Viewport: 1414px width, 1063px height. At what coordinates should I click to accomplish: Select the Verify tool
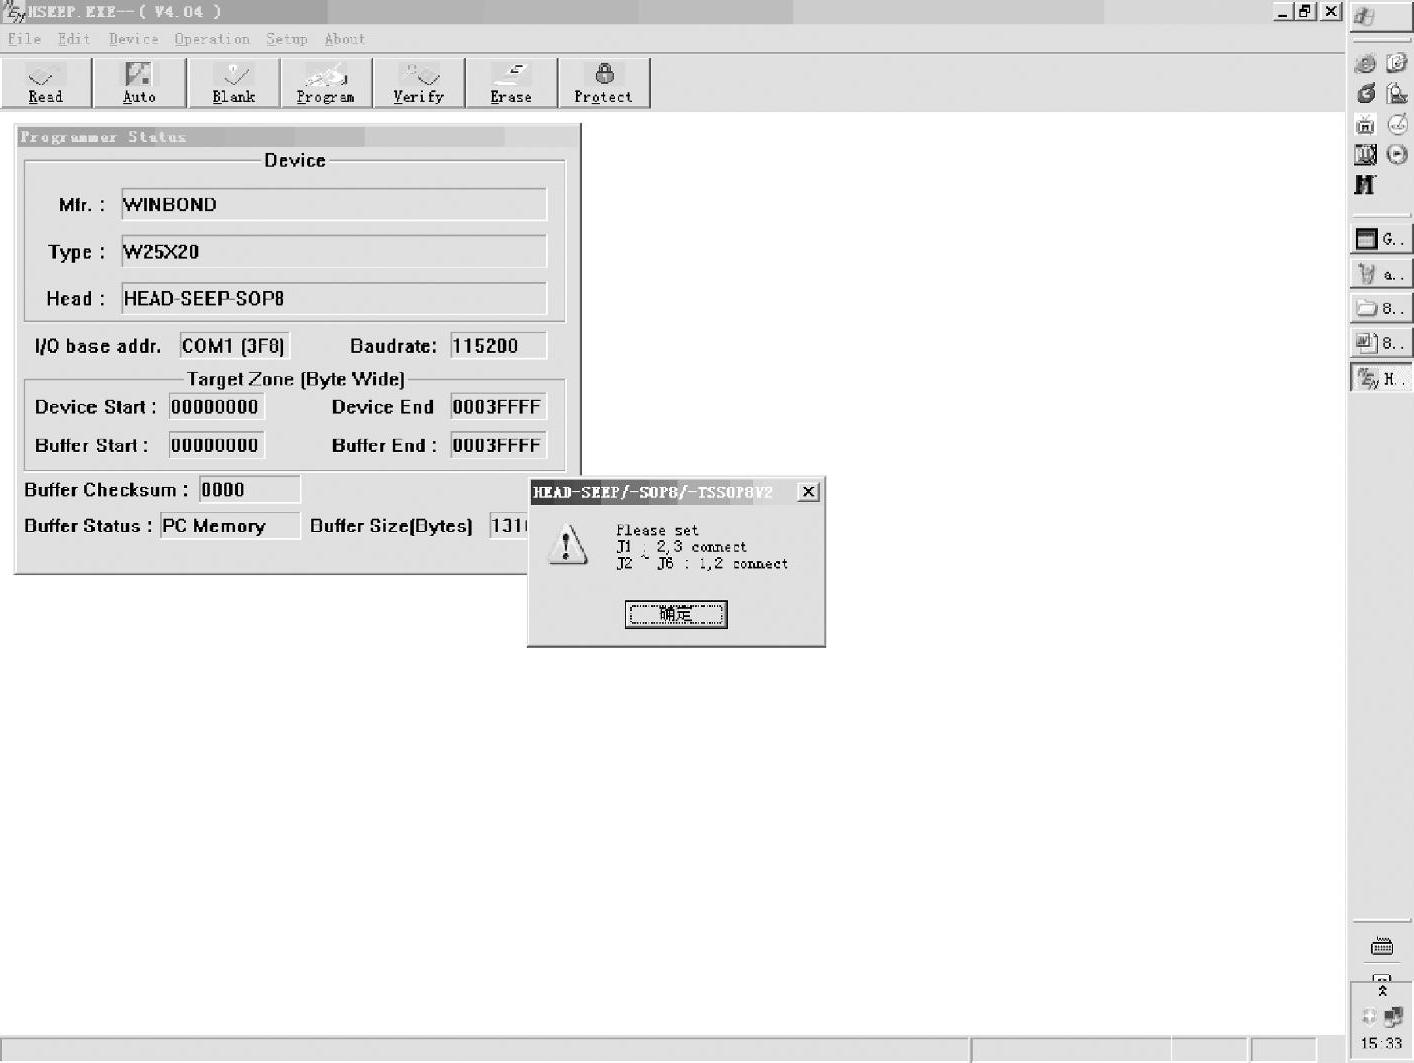tap(419, 83)
